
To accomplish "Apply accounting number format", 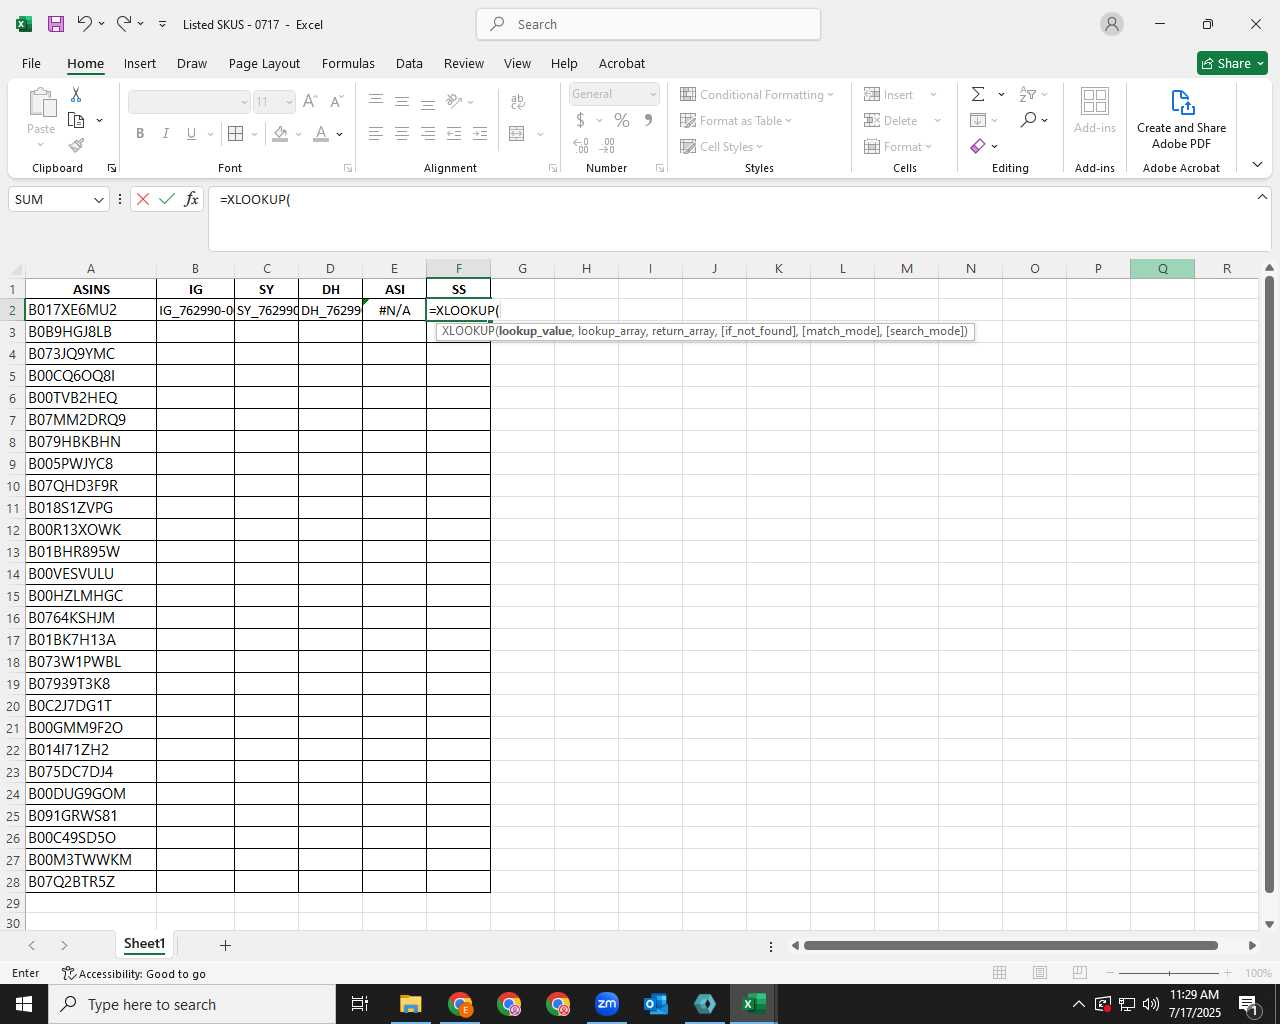I will [580, 120].
